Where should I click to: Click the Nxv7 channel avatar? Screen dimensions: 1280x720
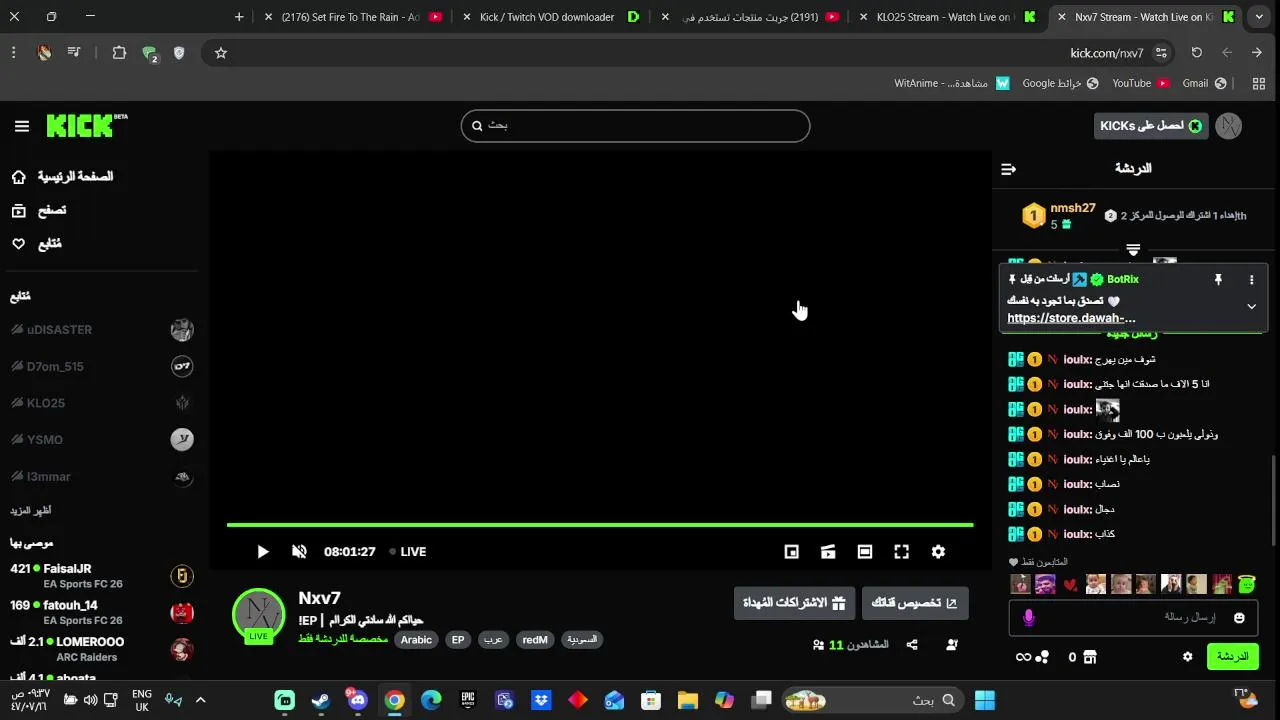click(x=259, y=614)
